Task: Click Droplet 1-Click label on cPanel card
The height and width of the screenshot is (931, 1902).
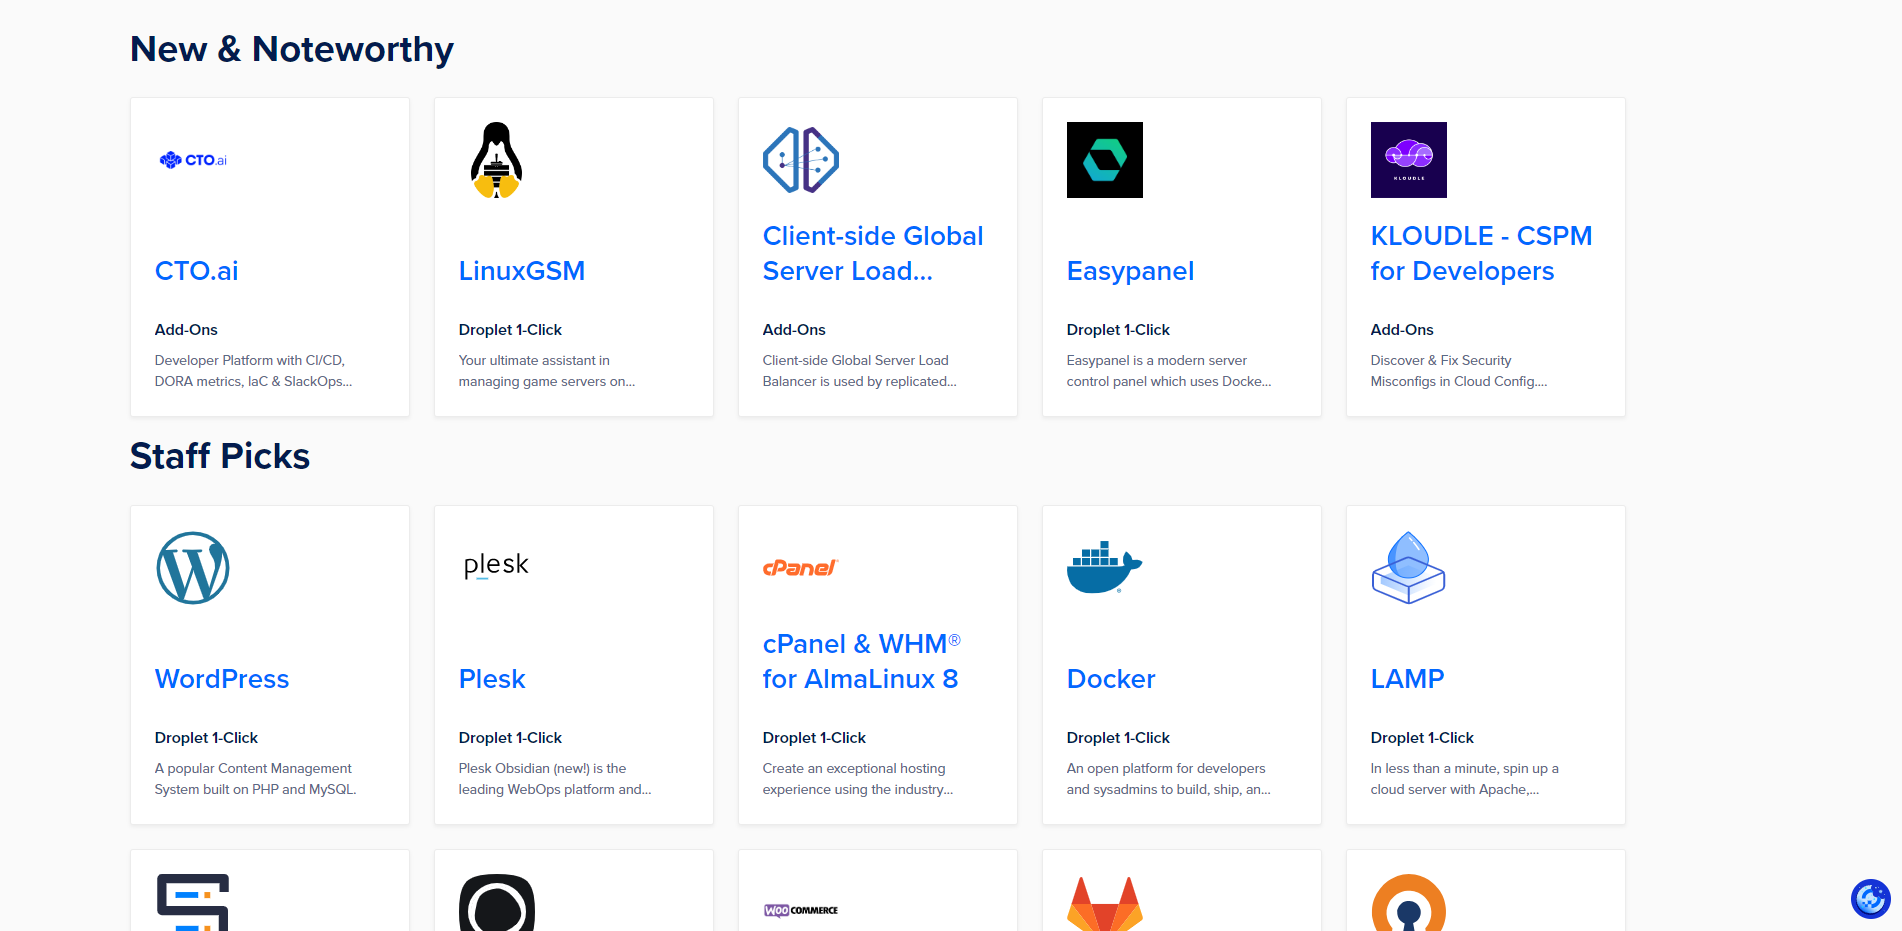Action: 814,738
